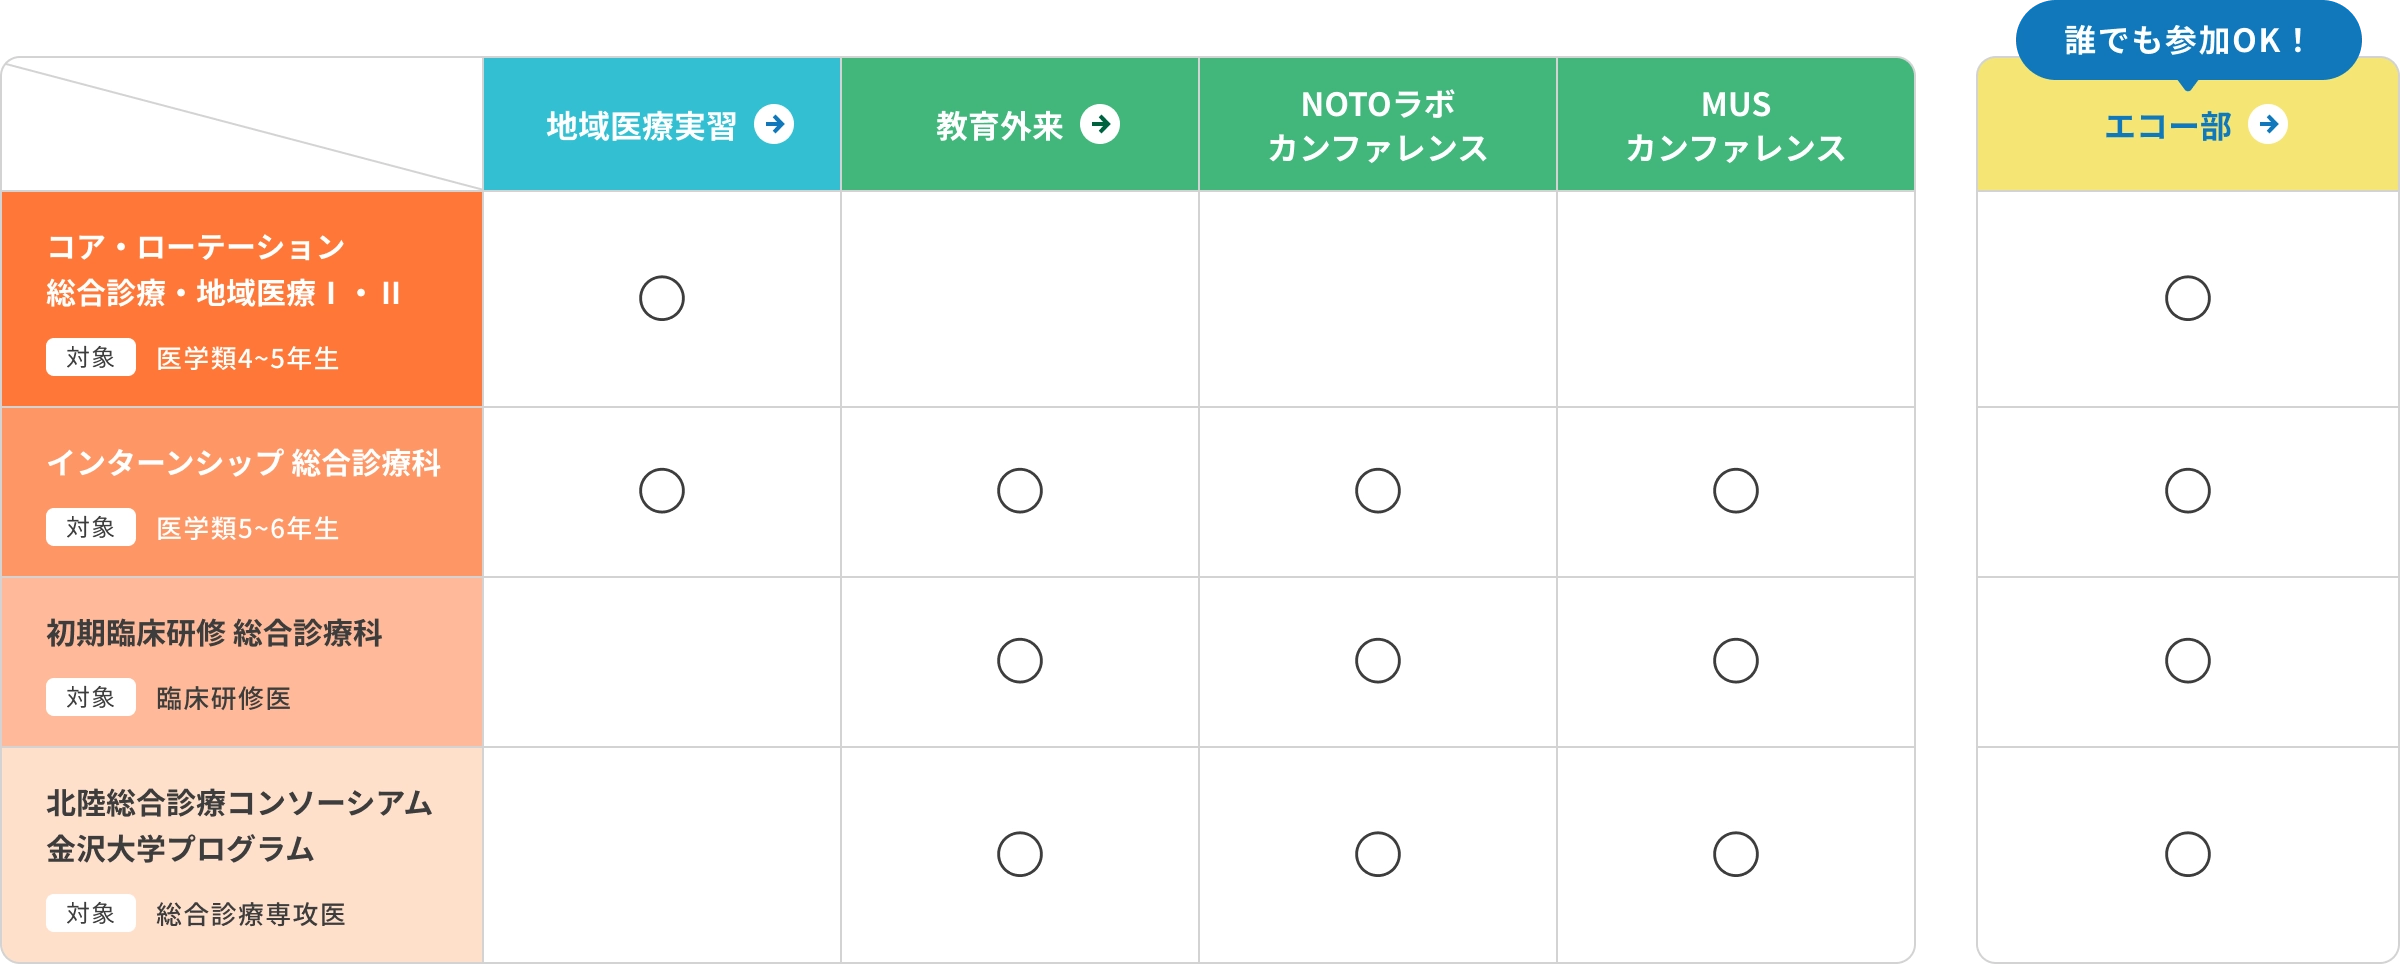
Task: Open the エコー部 header link
Action: [2168, 126]
